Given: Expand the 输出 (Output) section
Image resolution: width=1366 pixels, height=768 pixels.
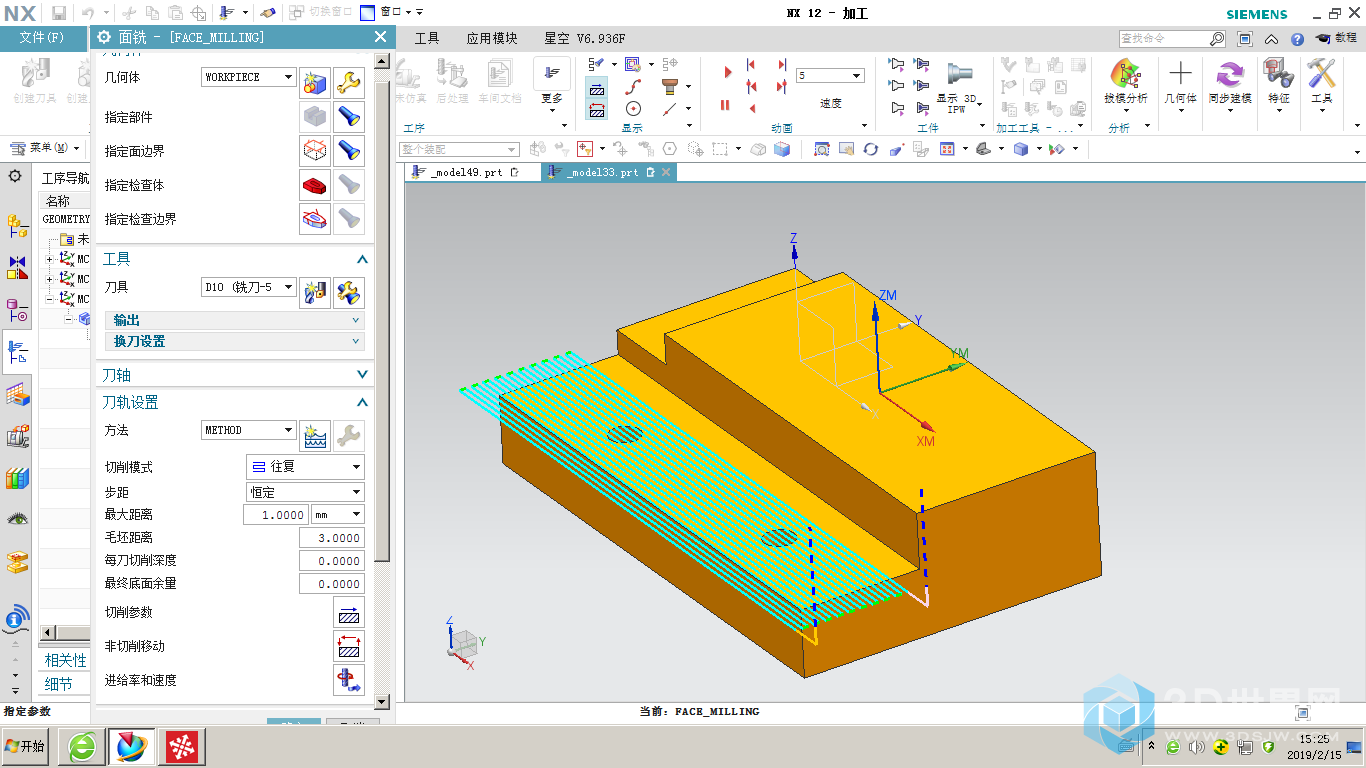Looking at the screenshot, I should click(x=235, y=320).
